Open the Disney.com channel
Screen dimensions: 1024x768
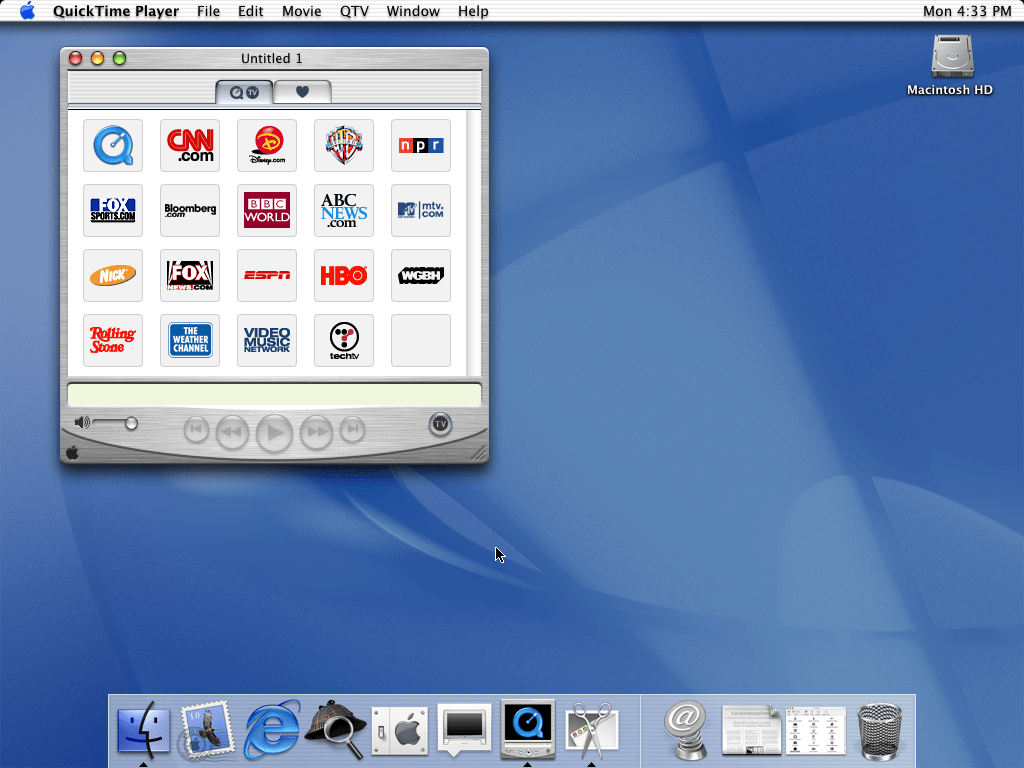pyautogui.click(x=267, y=146)
